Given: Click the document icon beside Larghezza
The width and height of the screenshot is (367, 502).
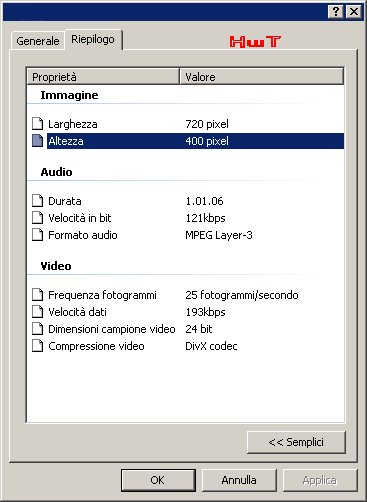Looking at the screenshot, I should coord(38,124).
